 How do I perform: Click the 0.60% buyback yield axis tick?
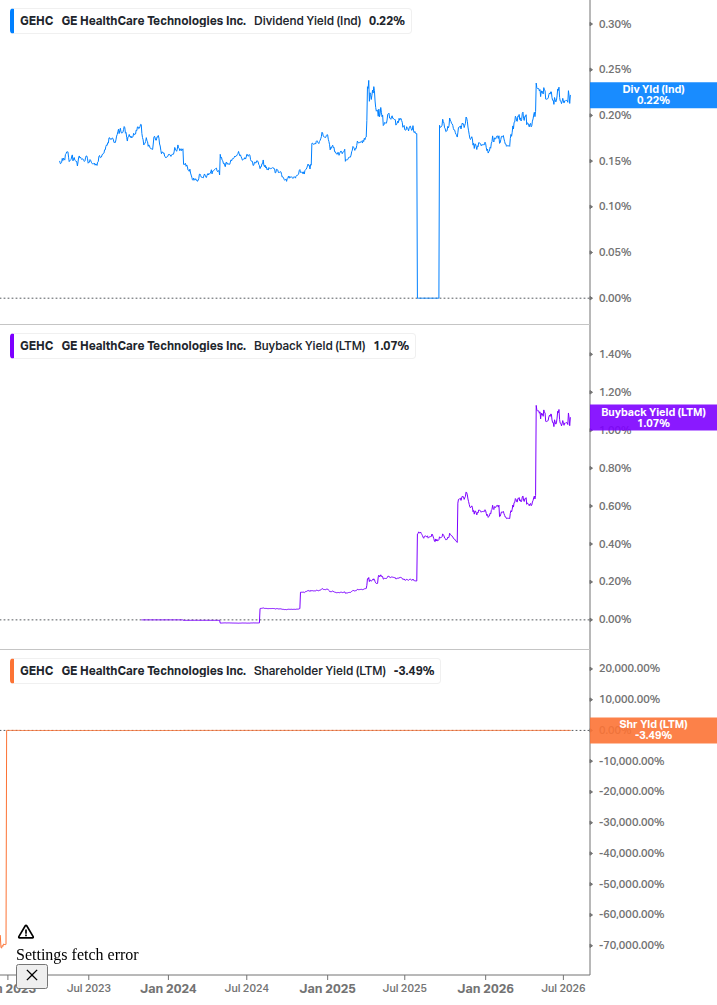(x=614, y=506)
